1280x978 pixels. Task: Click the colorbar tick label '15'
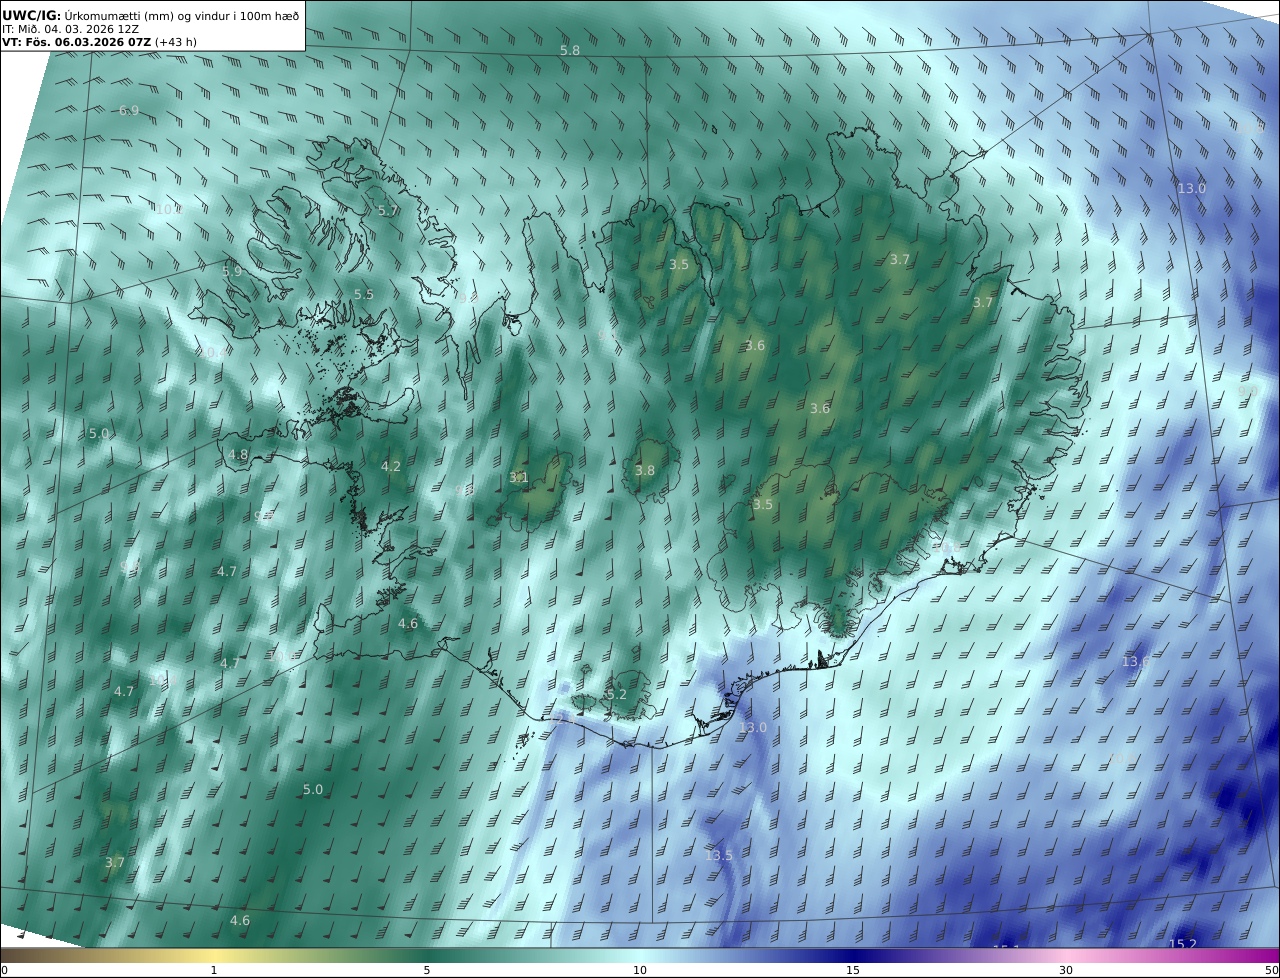coord(853,970)
